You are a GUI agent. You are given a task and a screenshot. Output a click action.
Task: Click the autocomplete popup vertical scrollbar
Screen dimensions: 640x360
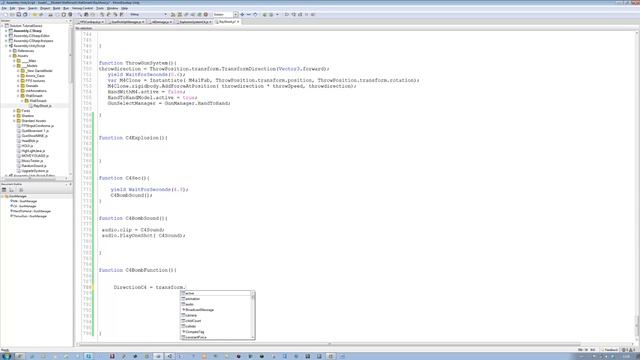point(253,315)
